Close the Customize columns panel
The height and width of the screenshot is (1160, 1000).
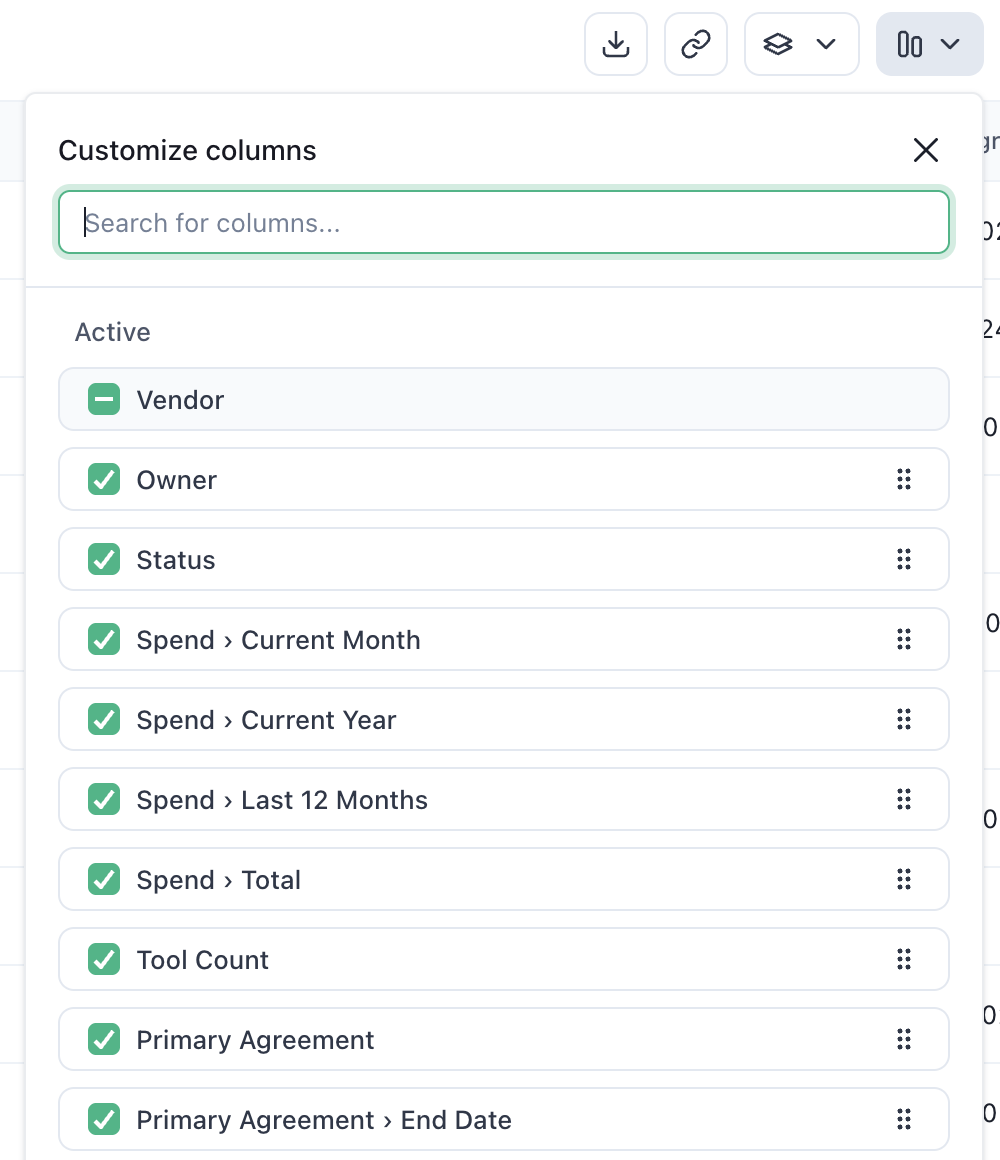click(x=926, y=150)
